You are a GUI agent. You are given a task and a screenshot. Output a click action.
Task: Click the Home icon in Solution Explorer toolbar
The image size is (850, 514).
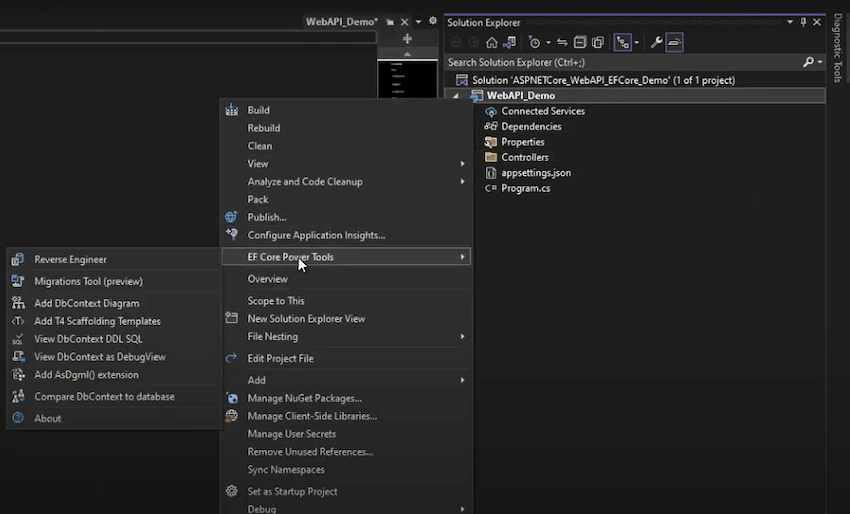click(x=491, y=42)
